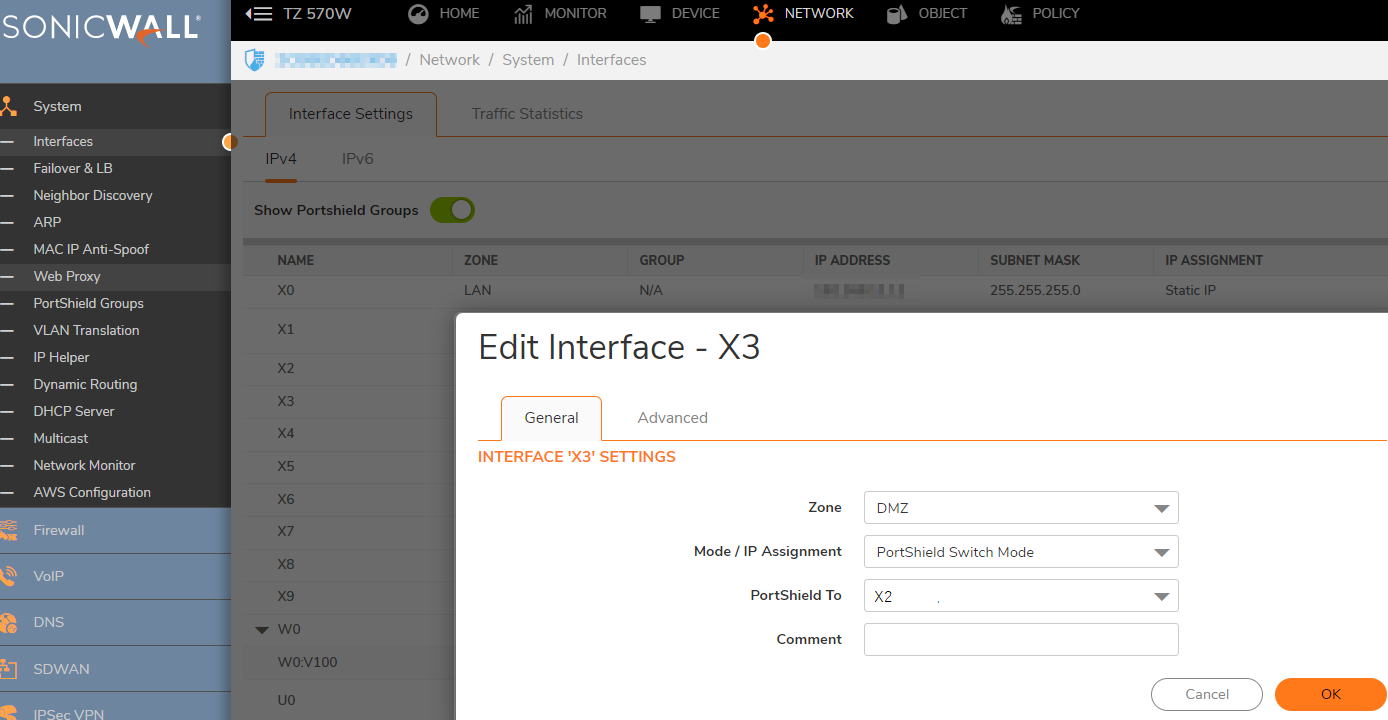Select Web Proxy in the sidebar

click(67, 276)
